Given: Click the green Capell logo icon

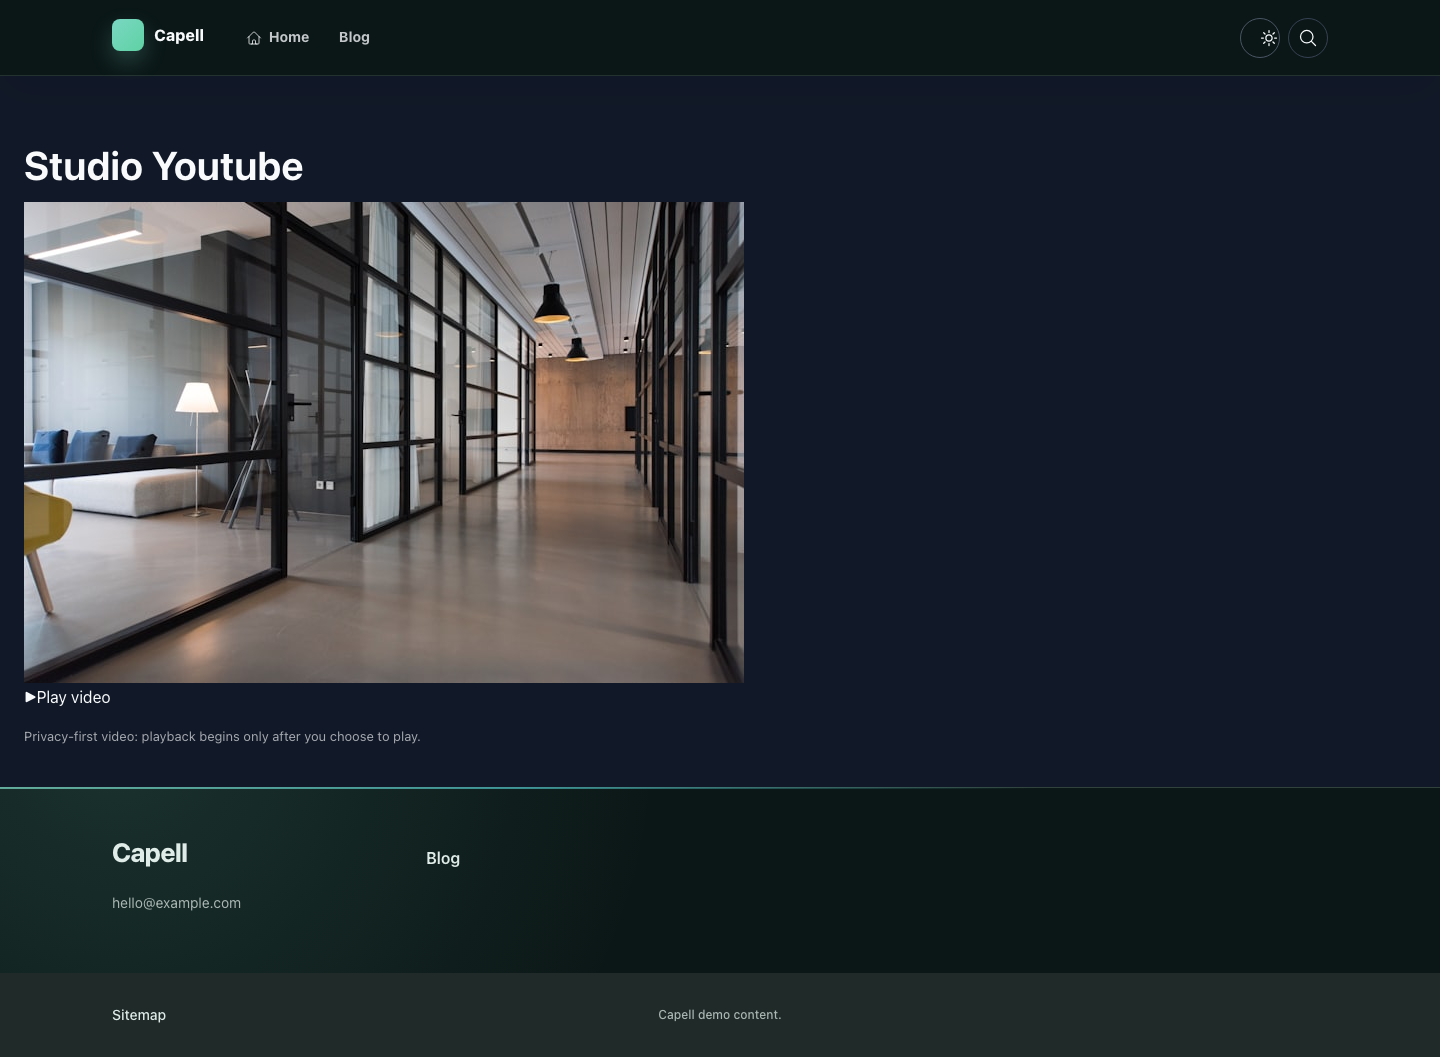Looking at the screenshot, I should (128, 35).
